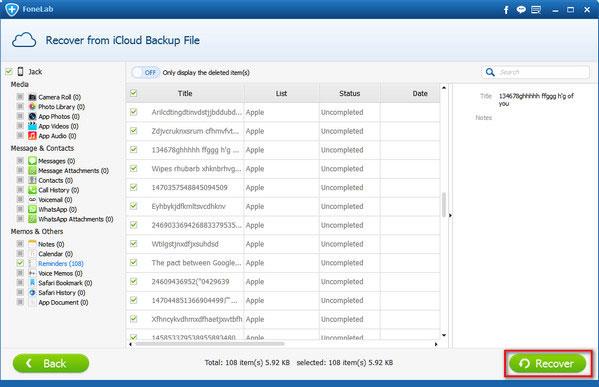Toggle Only display the deleted items switch
This screenshot has height=387, width=599.
(145, 72)
